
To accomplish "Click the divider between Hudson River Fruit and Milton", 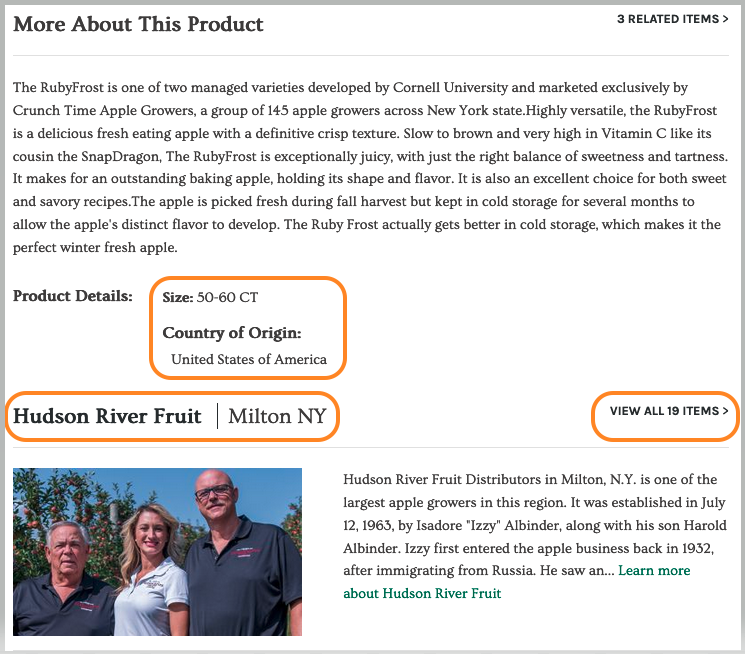I will tap(218, 416).
